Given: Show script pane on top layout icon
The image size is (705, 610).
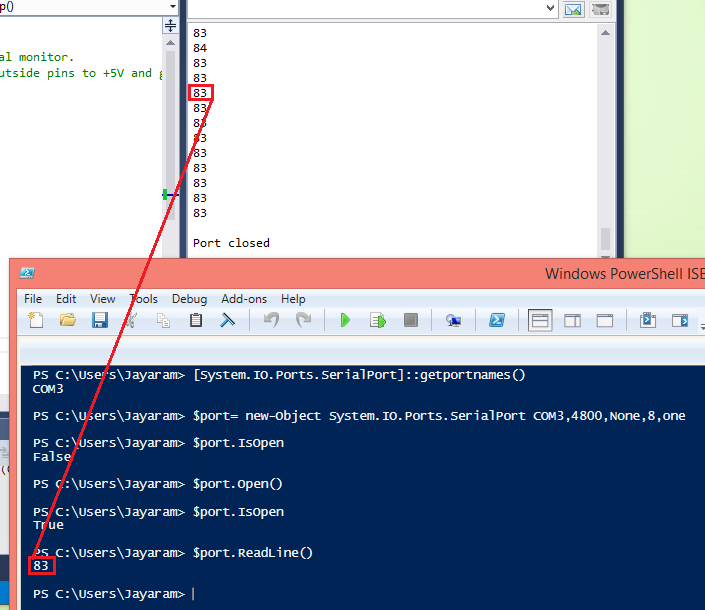Looking at the screenshot, I should point(540,320).
